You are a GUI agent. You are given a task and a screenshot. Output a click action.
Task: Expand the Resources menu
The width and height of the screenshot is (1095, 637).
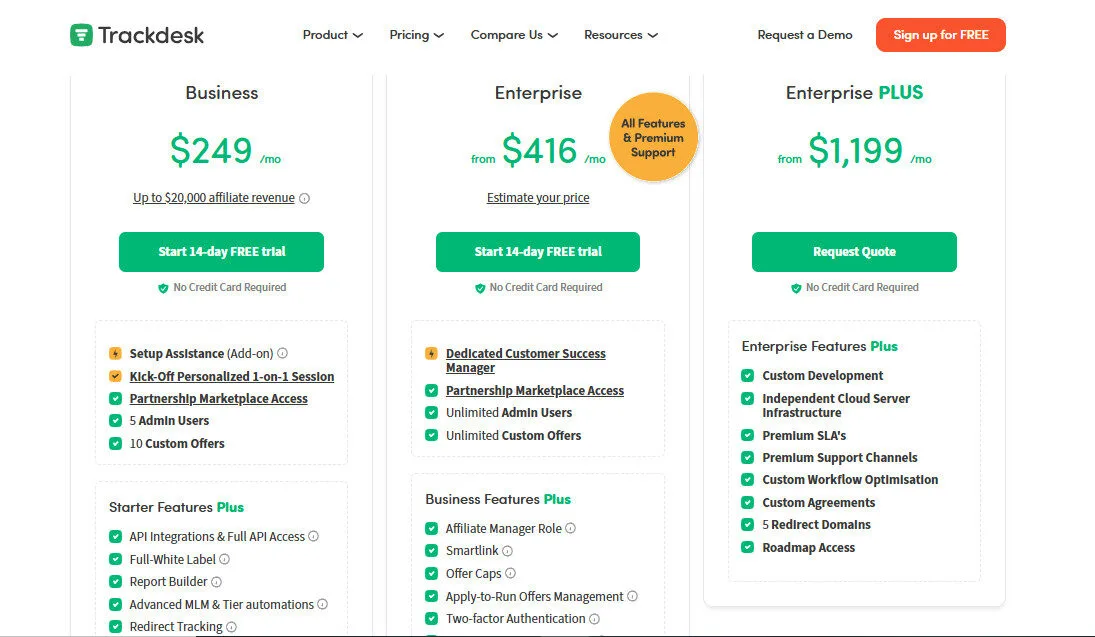[x=620, y=34]
